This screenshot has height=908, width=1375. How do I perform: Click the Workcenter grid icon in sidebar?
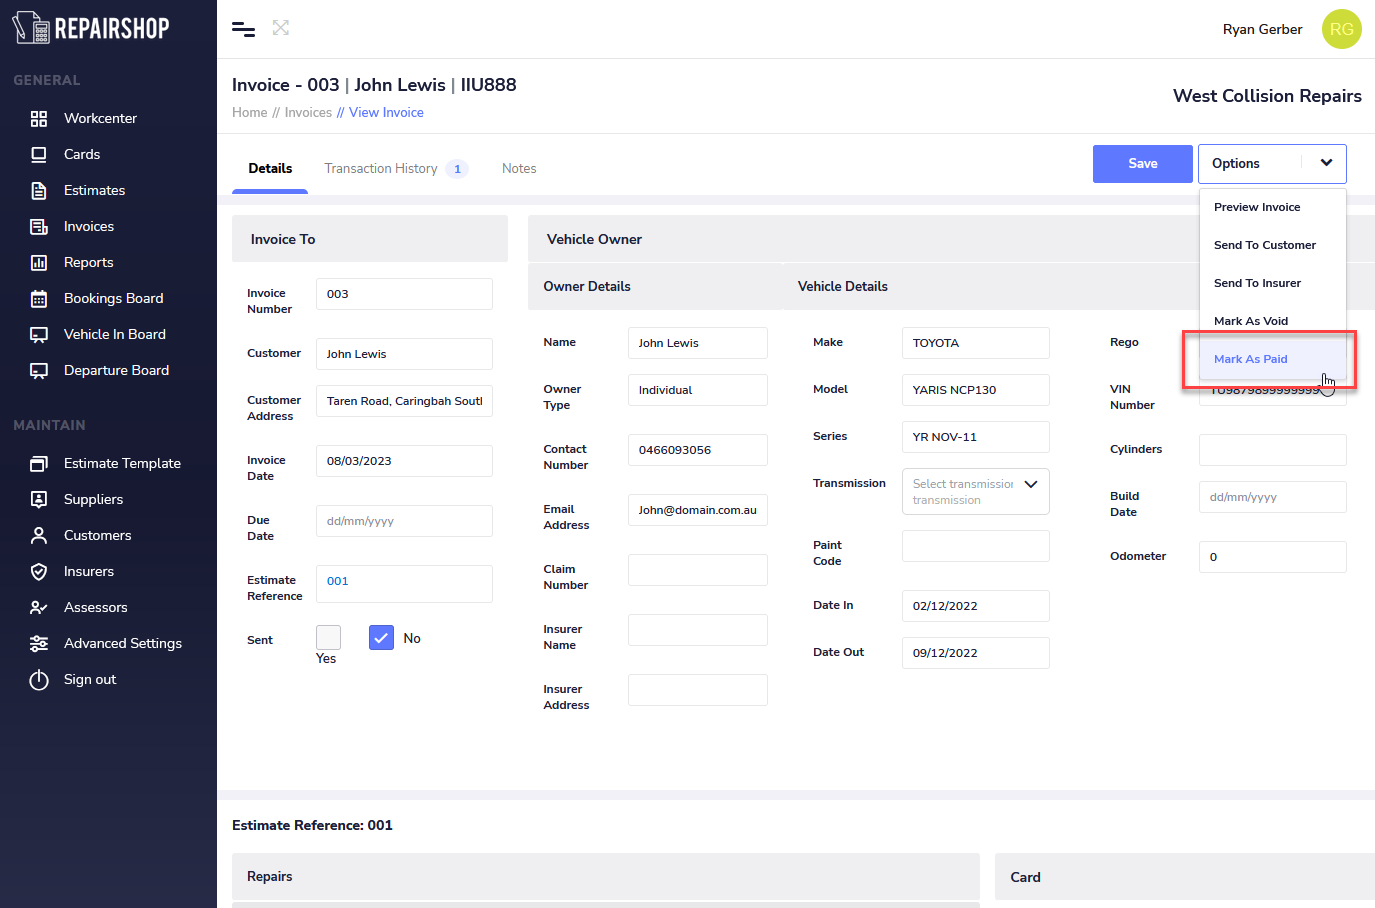(39, 118)
